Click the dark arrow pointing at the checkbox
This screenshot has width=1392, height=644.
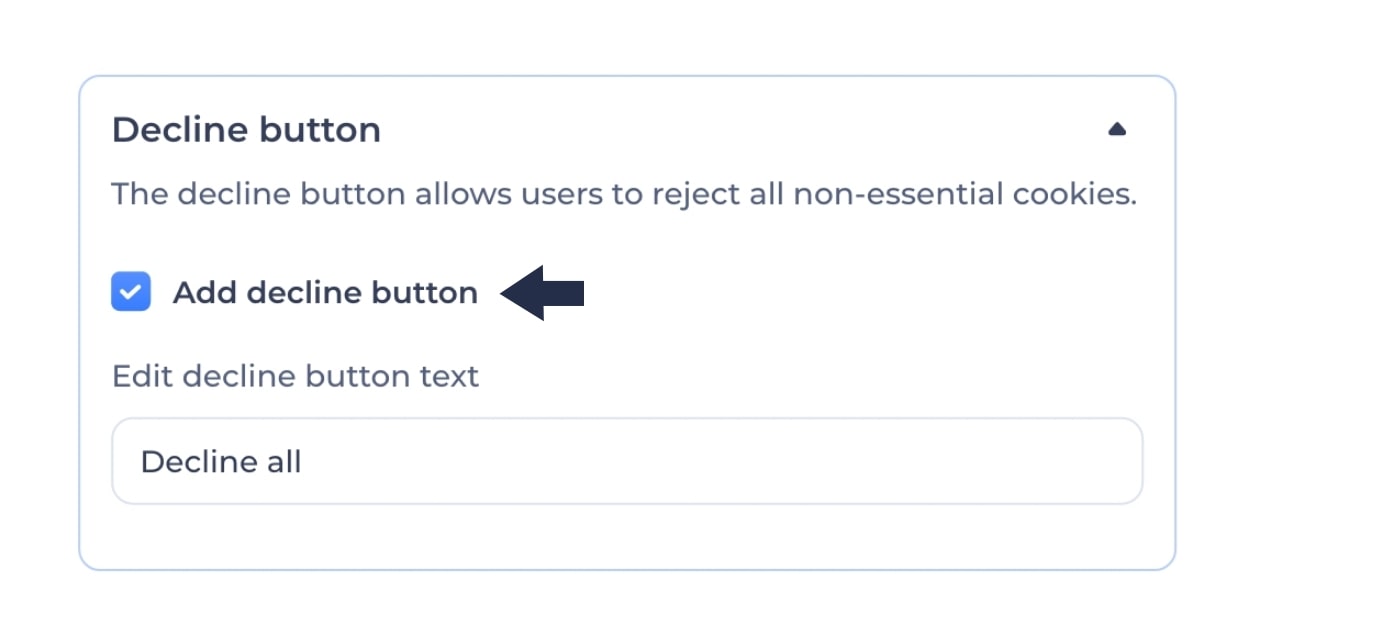tap(542, 292)
